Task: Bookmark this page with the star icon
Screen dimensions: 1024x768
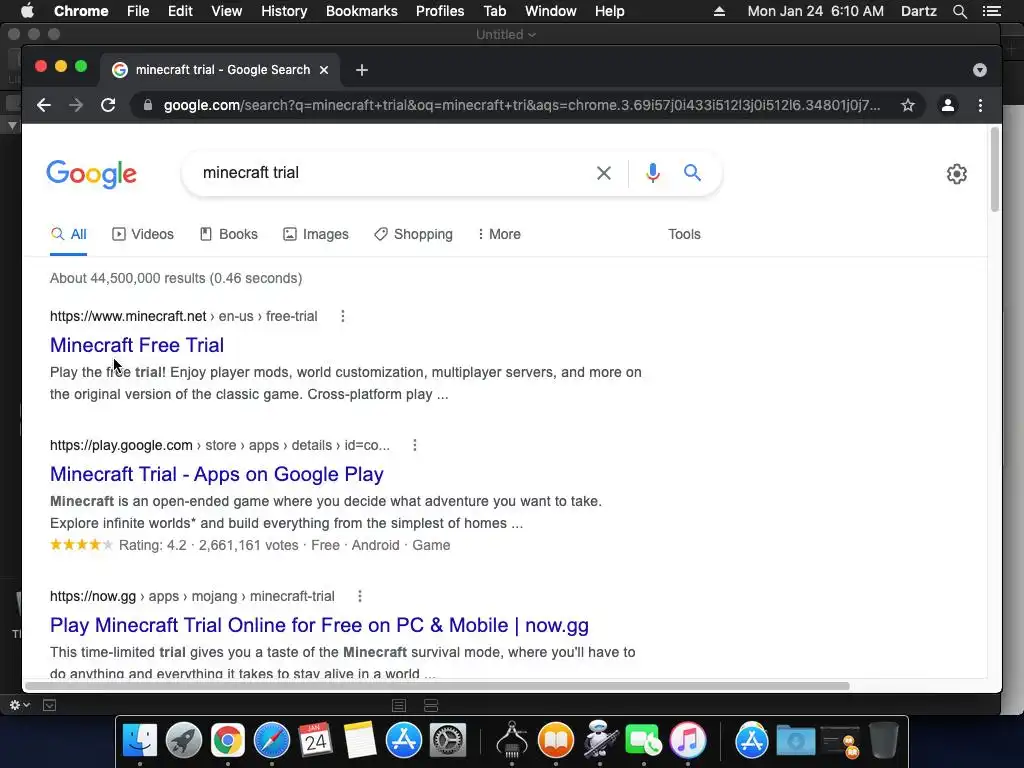Action: [x=908, y=105]
